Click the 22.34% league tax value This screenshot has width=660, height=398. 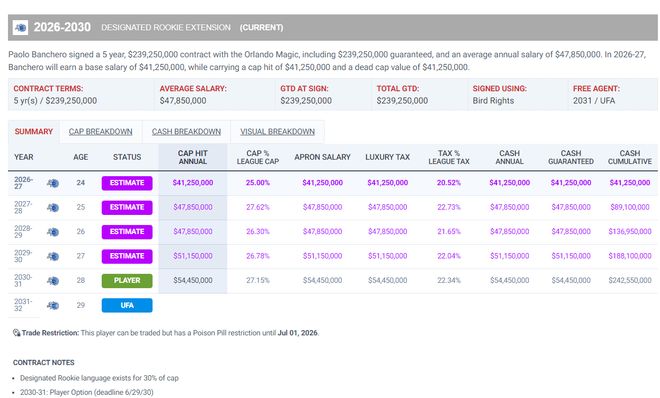click(449, 281)
